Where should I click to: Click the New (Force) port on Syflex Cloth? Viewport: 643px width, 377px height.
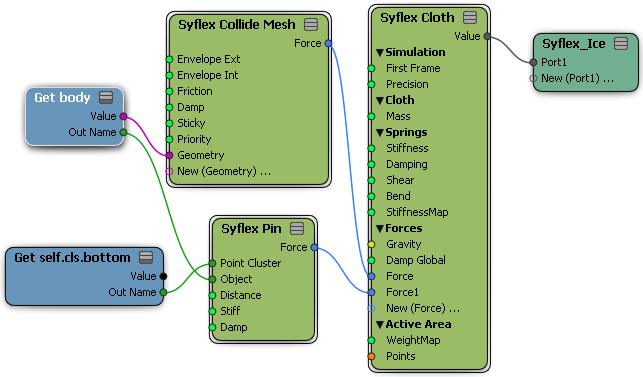pos(372,308)
